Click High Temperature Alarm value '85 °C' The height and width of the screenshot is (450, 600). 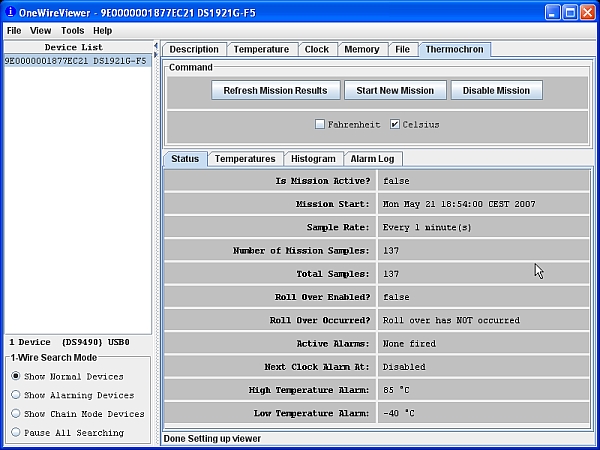396,390
